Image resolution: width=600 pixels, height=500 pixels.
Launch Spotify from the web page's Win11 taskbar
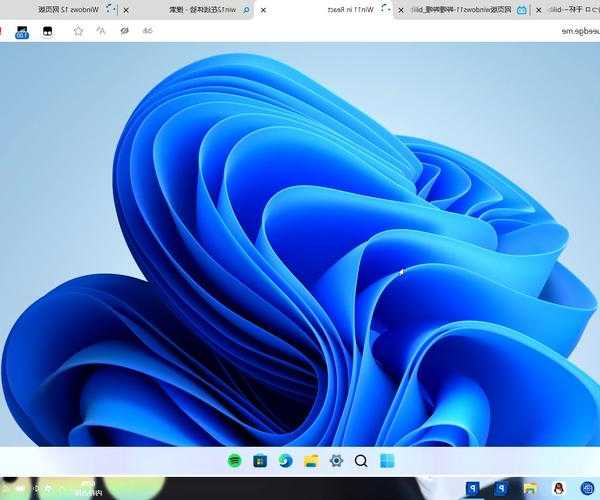tap(235, 461)
